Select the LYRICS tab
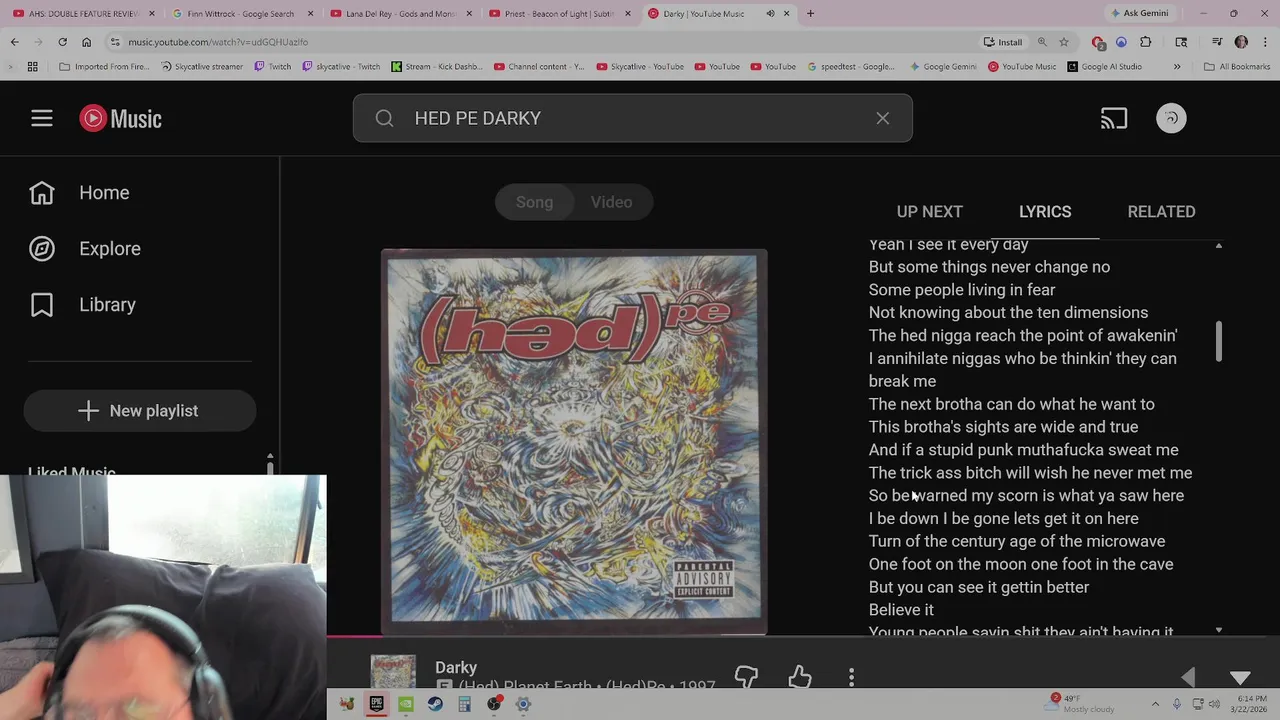The width and height of the screenshot is (1280, 720). 1045,212
